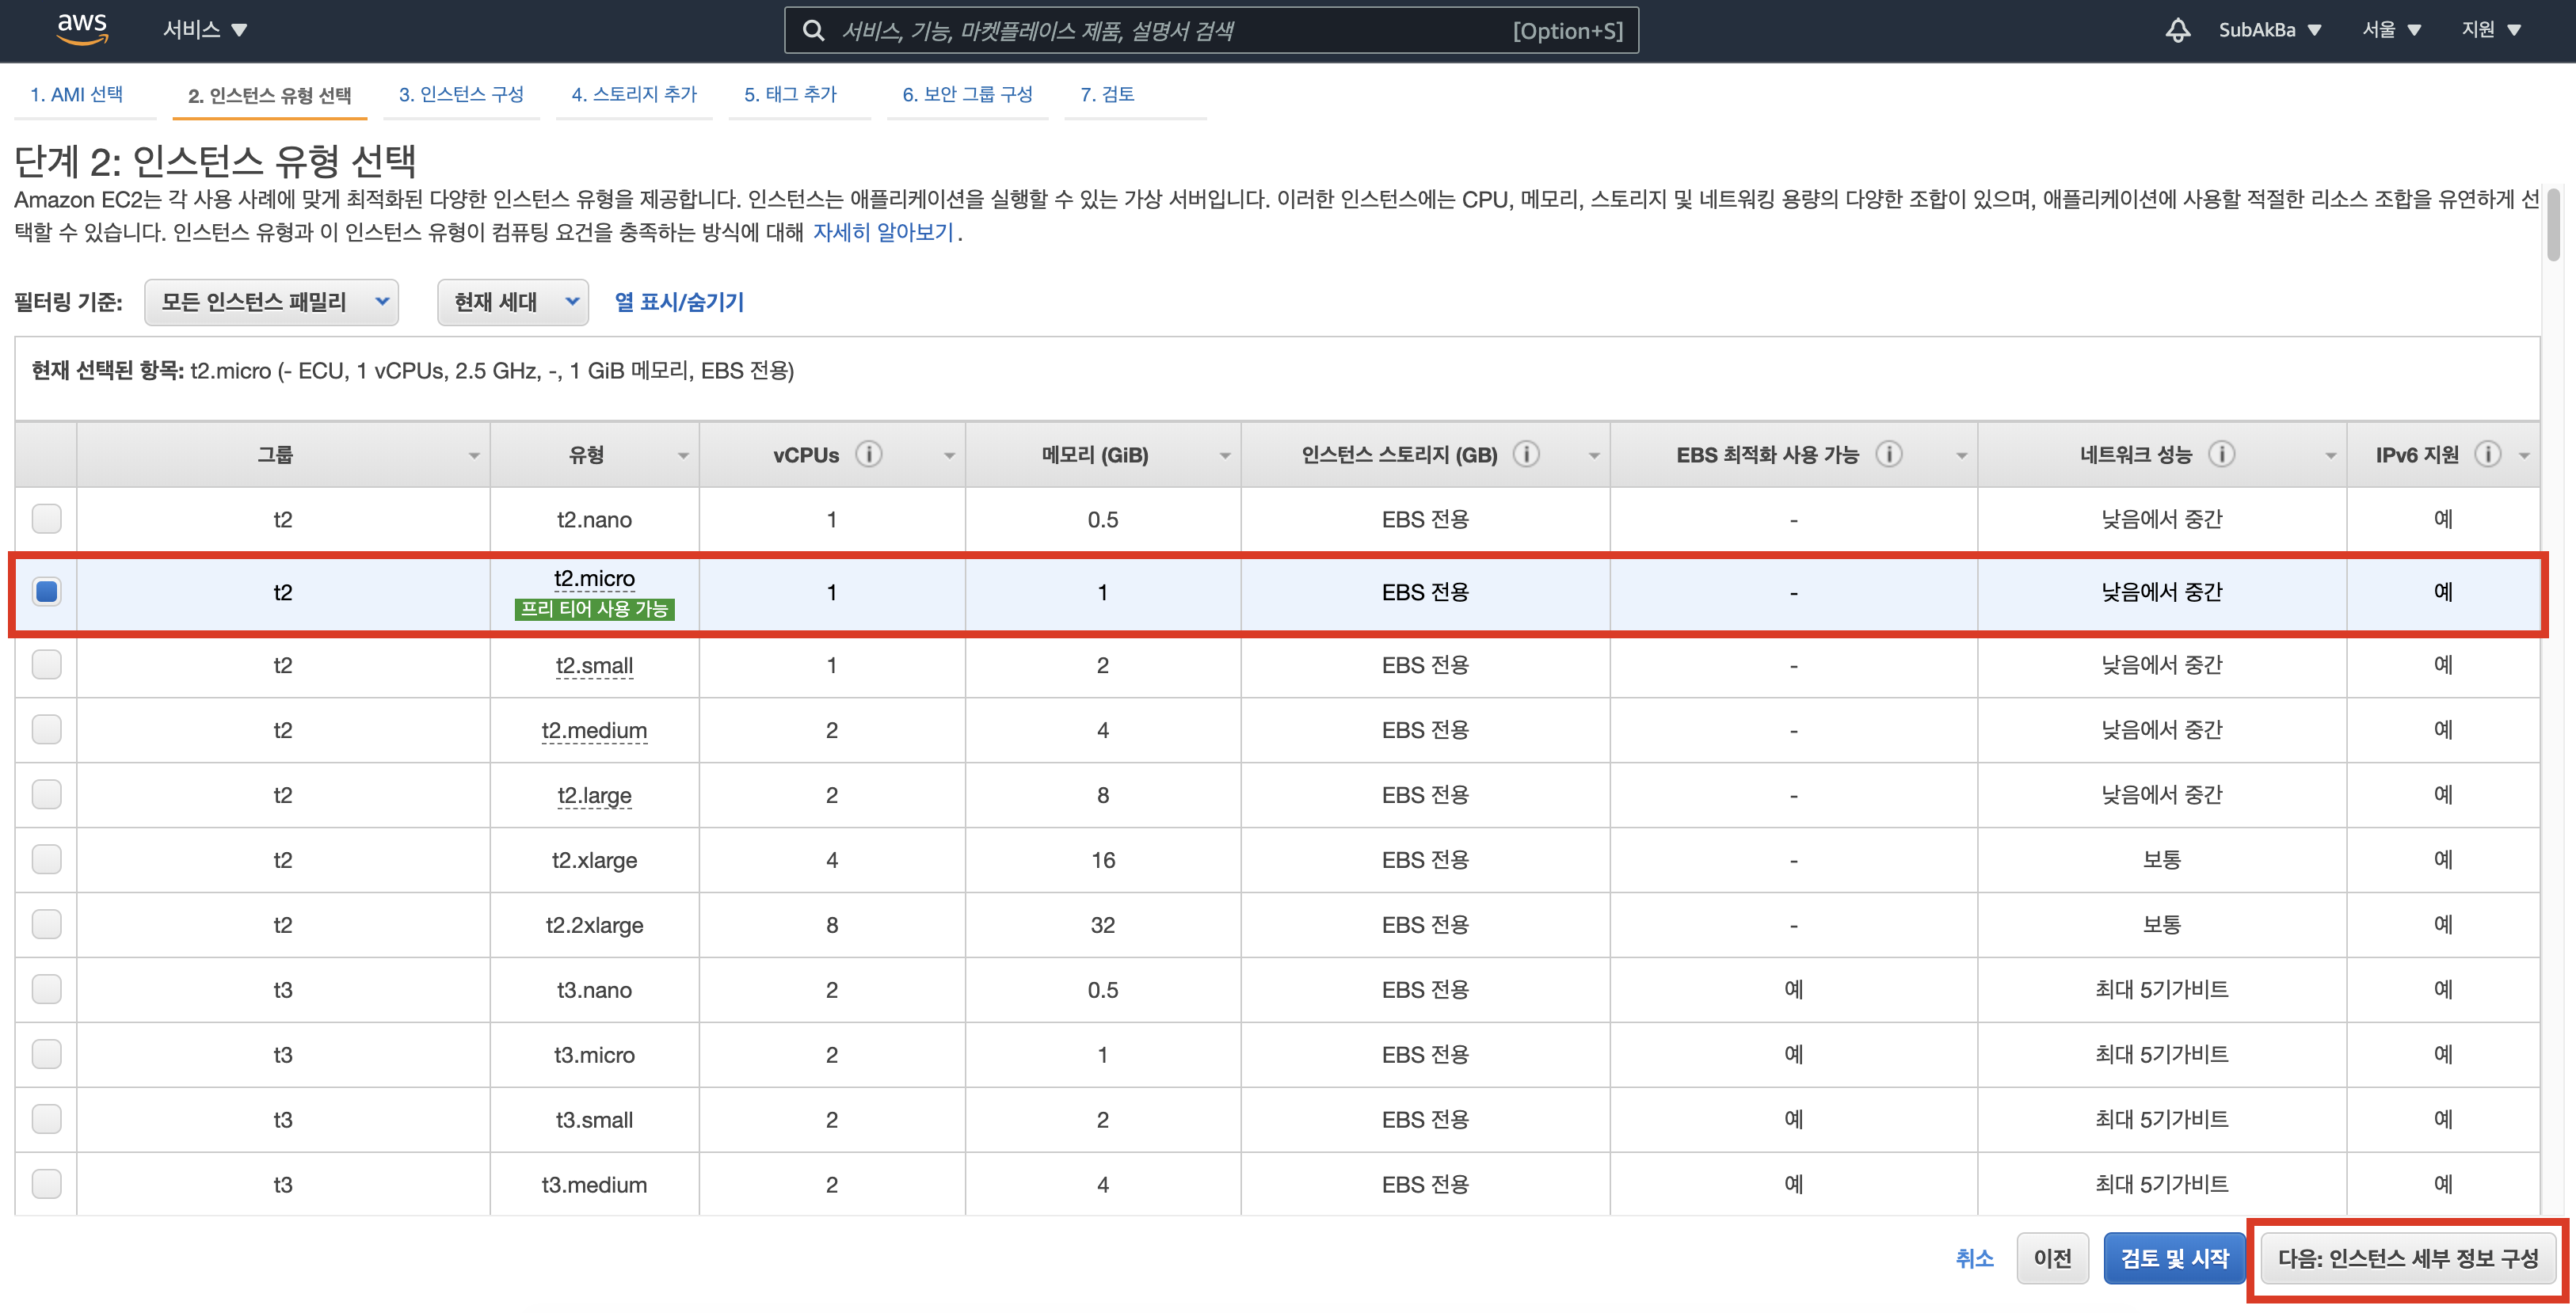Click the IPv6 지원 info icon
Screen dimensions: 2576x1313
click(2487, 454)
